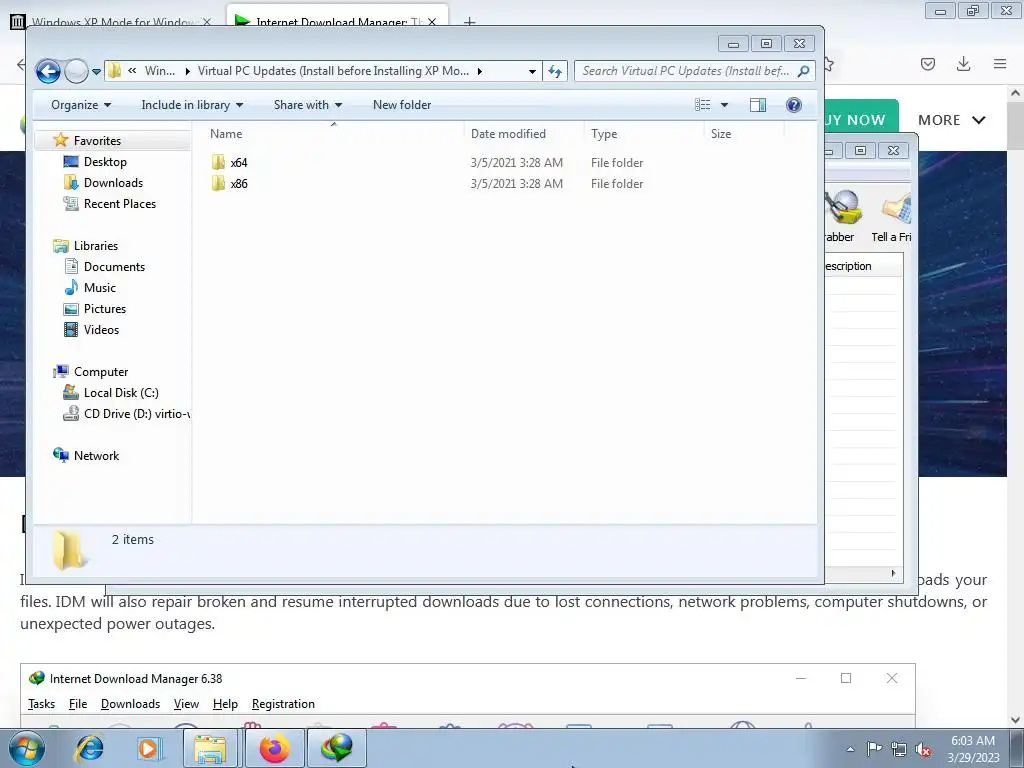
Task: Click the Windows Explorer taskbar icon
Action: point(210,748)
